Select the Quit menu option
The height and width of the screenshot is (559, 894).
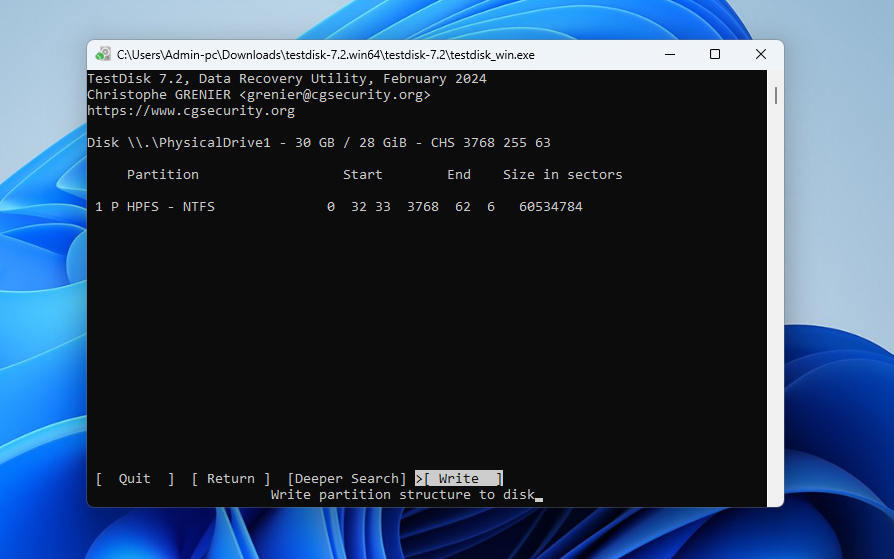[x=135, y=479]
